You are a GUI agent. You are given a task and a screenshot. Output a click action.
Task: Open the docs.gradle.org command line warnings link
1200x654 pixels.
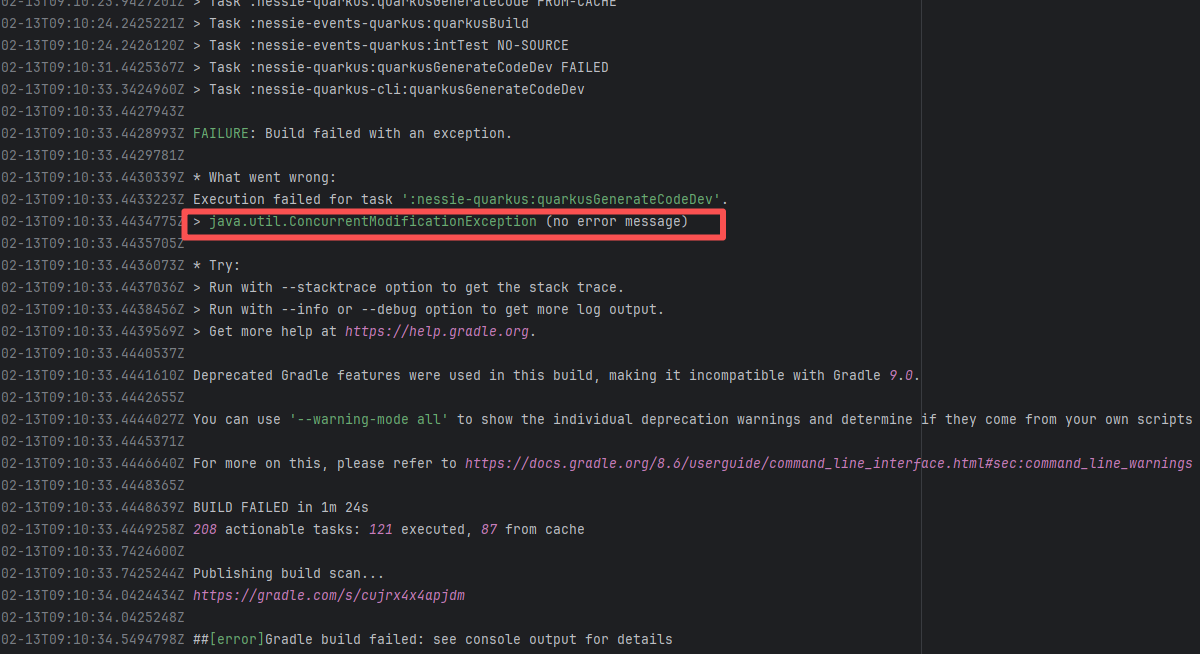(828, 463)
